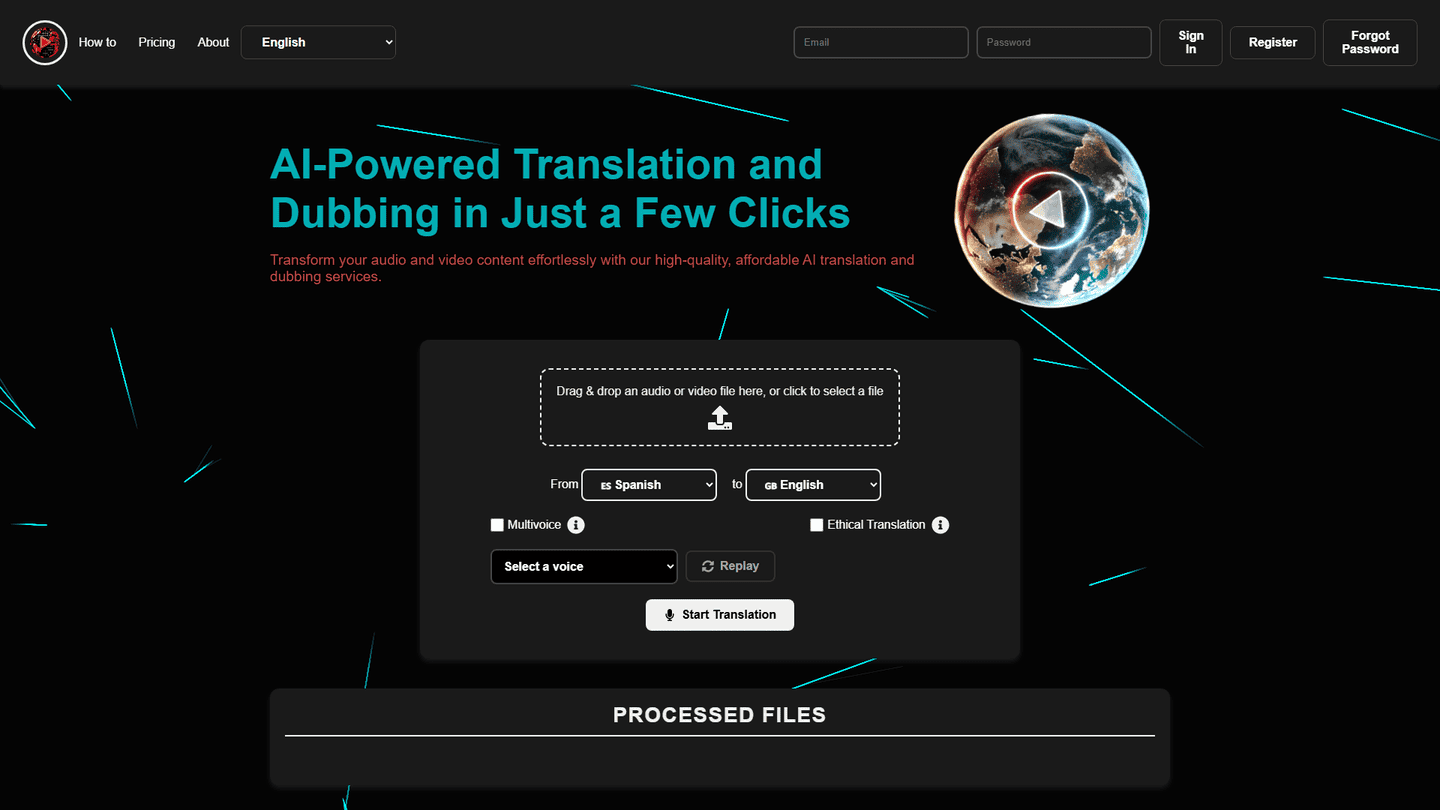Open Multivoice info tooltip icon

coord(576,525)
